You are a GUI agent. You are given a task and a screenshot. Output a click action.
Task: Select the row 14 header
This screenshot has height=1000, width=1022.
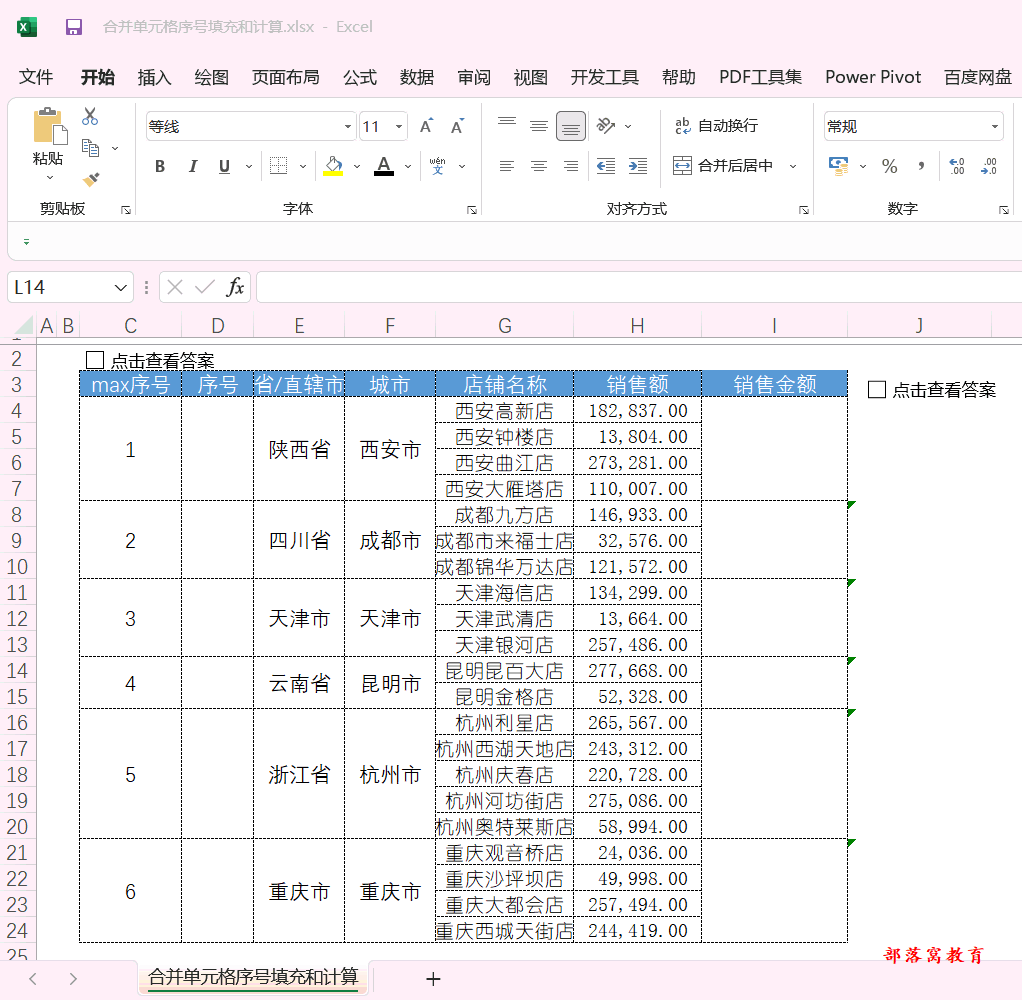[18, 671]
